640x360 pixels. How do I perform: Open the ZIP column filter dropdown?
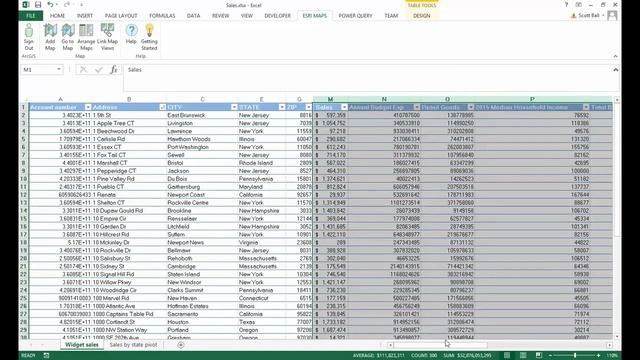(x=309, y=107)
